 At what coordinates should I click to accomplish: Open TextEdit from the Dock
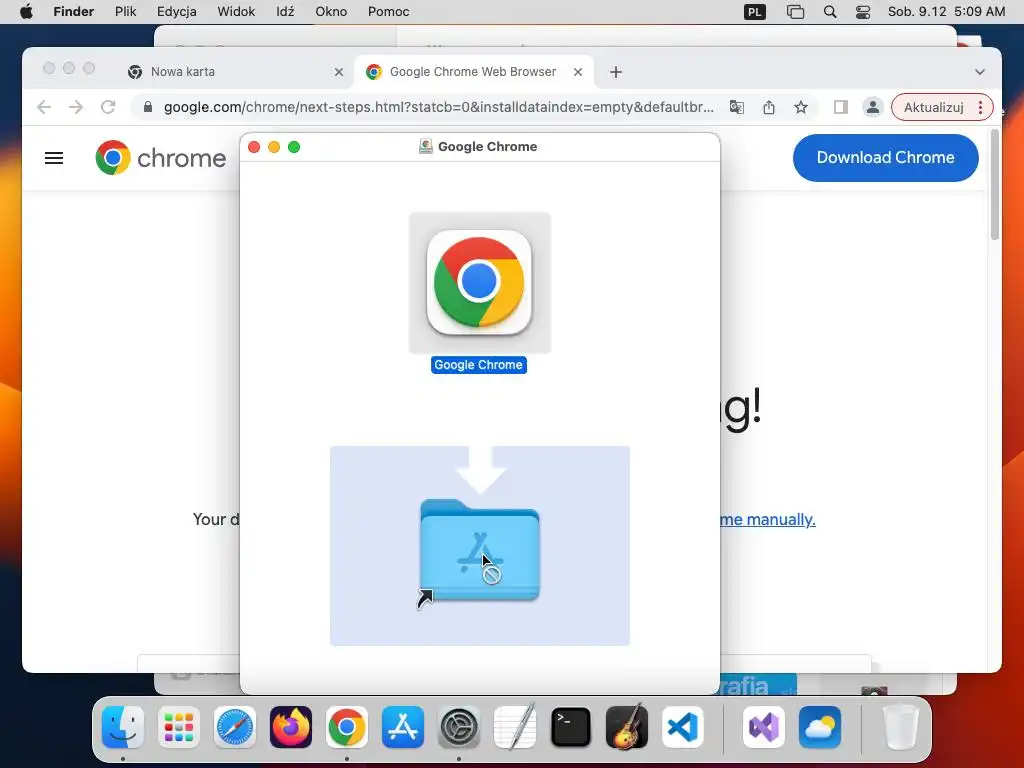click(515, 727)
